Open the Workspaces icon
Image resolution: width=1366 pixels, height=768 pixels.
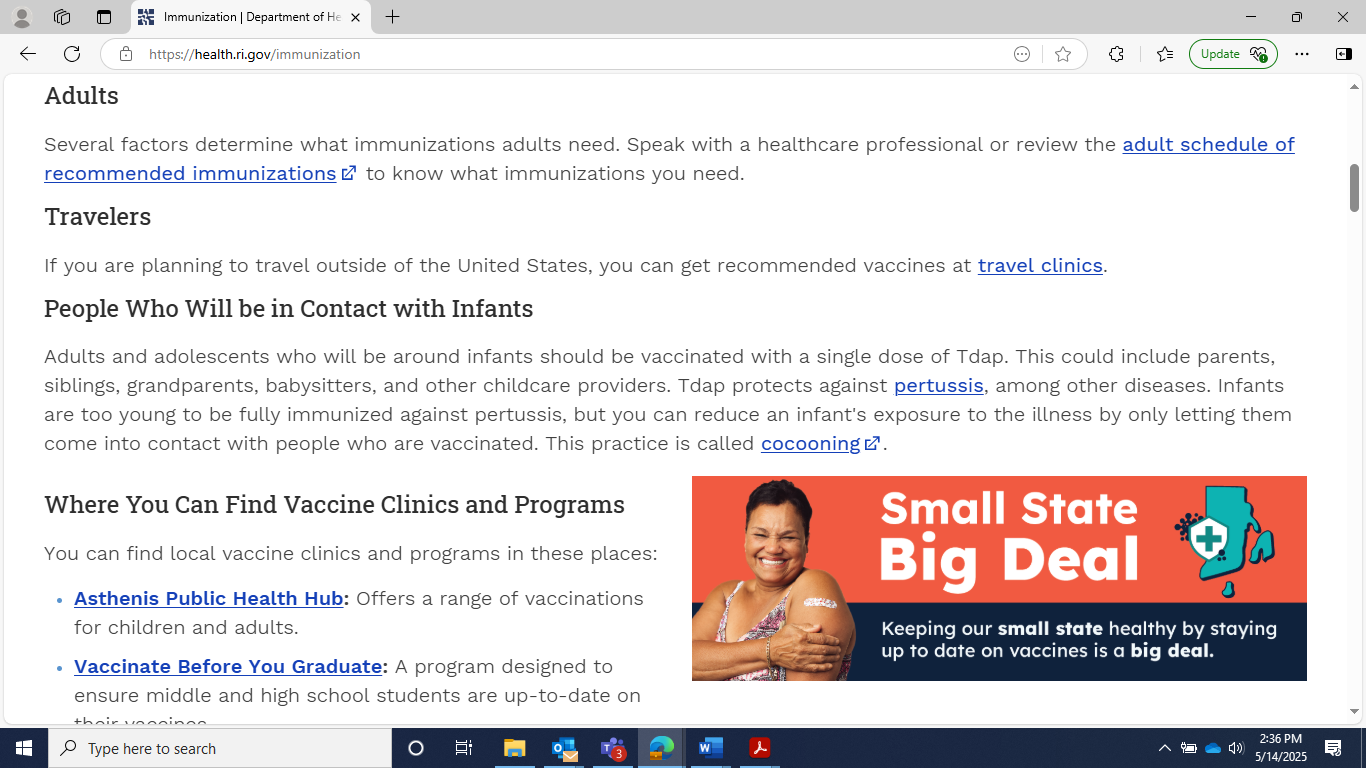click(x=62, y=17)
